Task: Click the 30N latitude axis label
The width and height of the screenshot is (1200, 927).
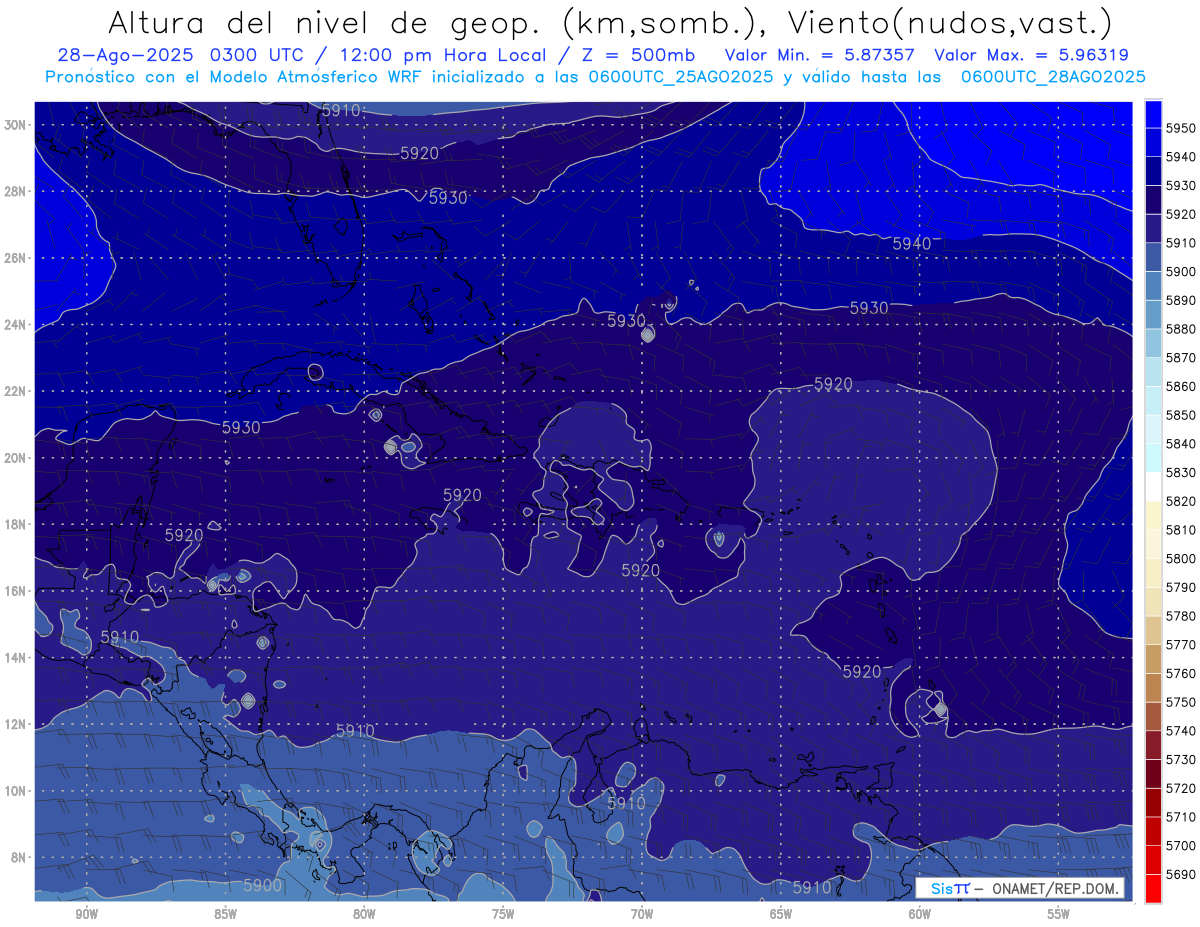Action: [x=15, y=125]
